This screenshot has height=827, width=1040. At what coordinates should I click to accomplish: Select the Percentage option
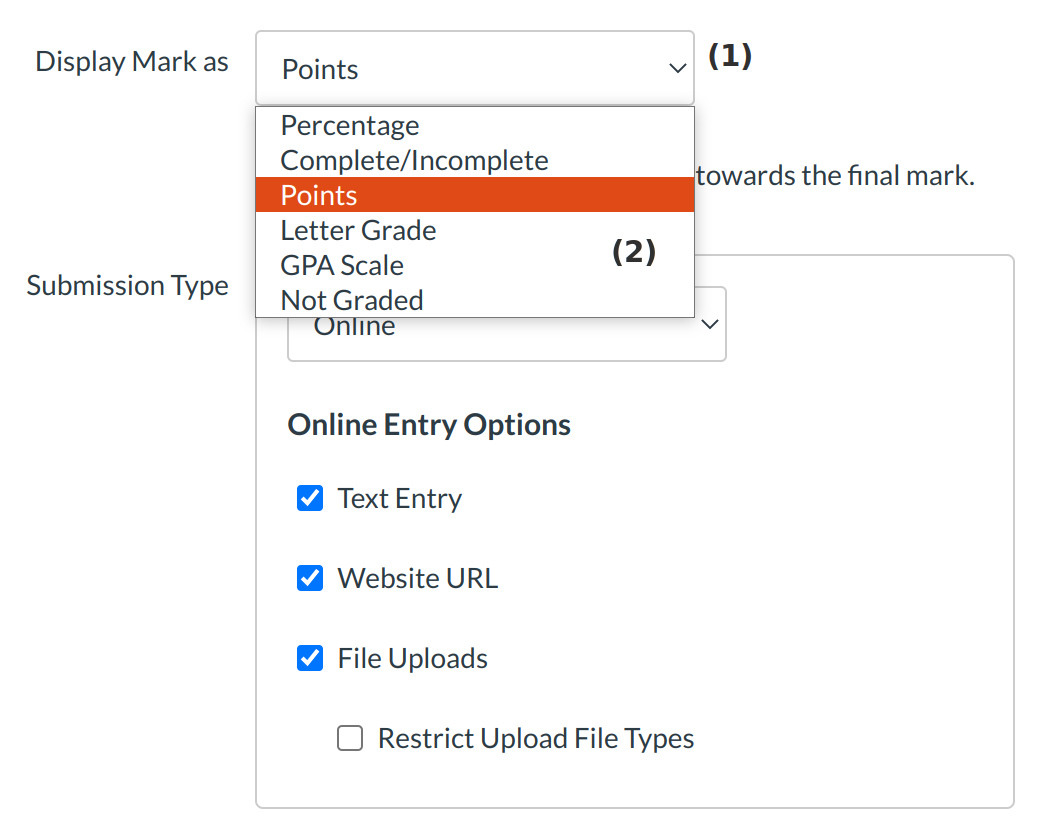pos(350,126)
